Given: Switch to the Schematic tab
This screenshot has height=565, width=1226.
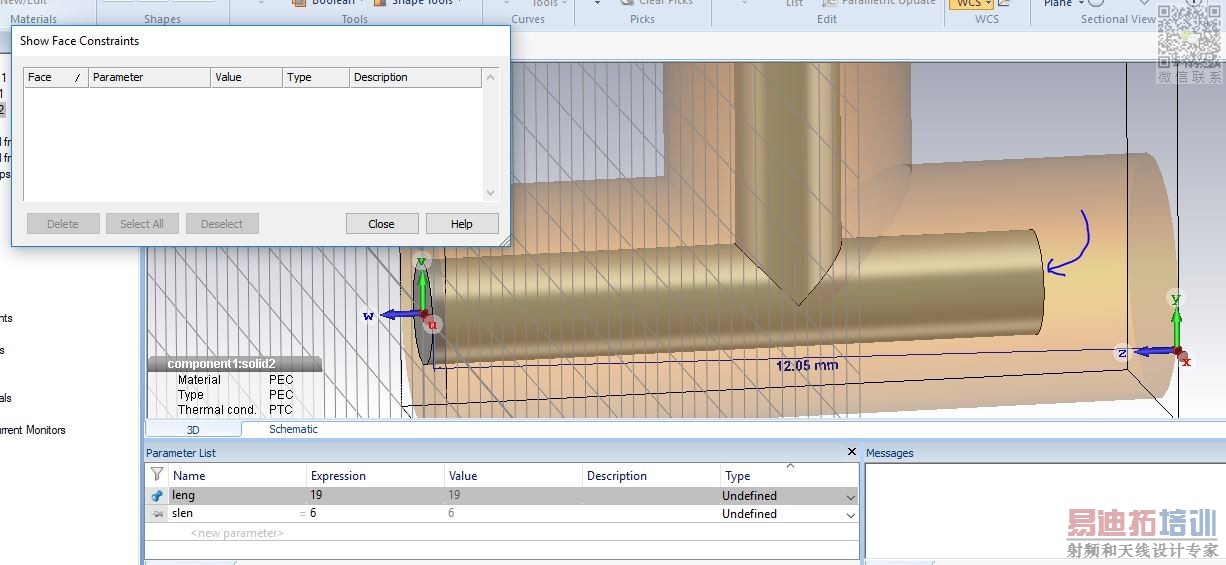Looking at the screenshot, I should click(x=293, y=429).
